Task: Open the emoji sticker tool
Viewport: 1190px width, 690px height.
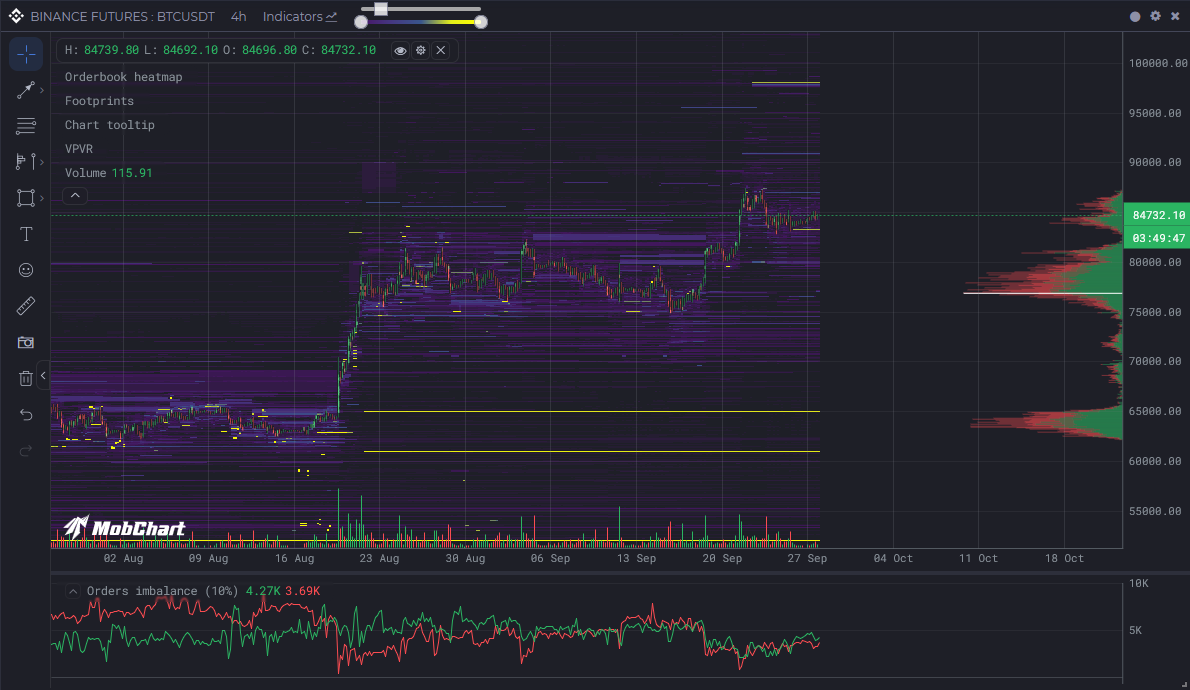Action: point(26,270)
